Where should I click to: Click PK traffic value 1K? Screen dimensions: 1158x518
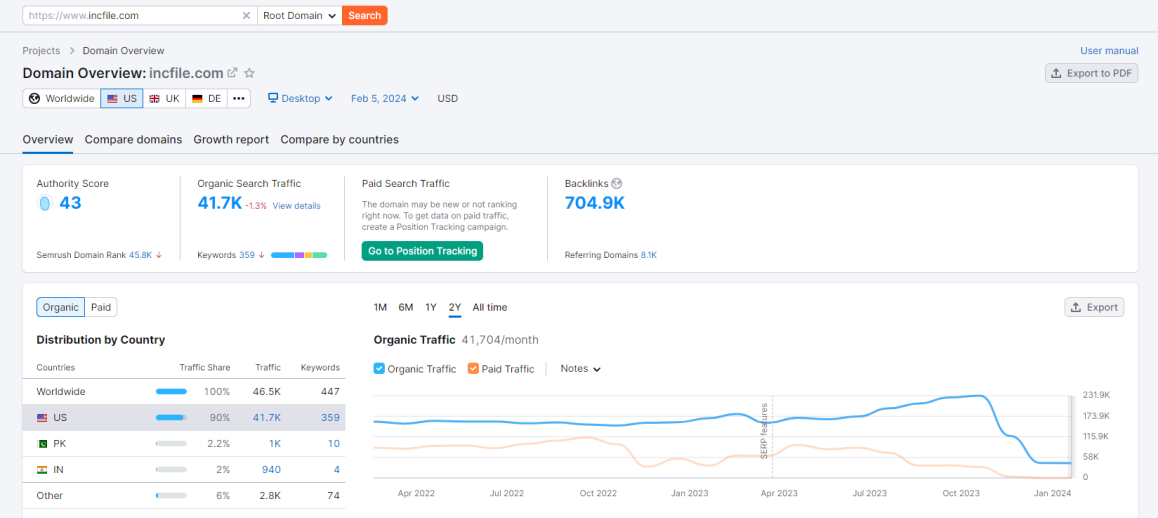tap(273, 443)
